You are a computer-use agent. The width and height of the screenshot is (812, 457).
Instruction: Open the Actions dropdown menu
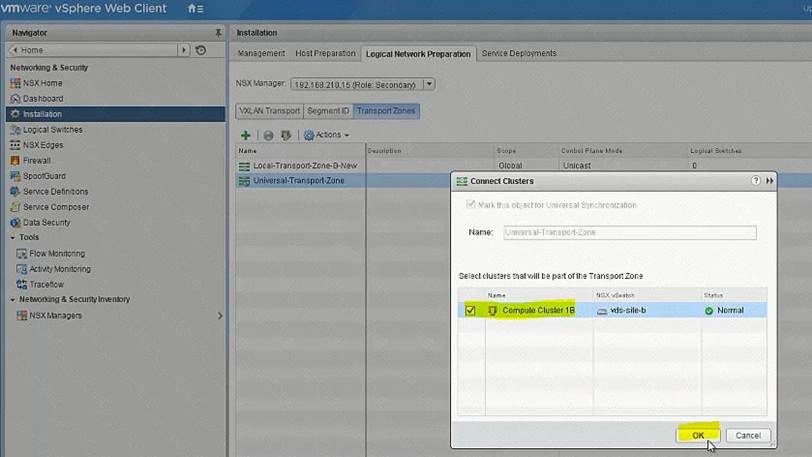click(327, 135)
